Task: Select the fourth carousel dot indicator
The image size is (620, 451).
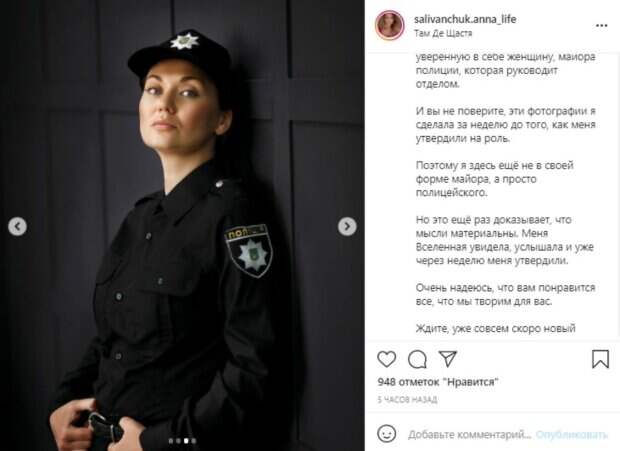Action: [194, 441]
